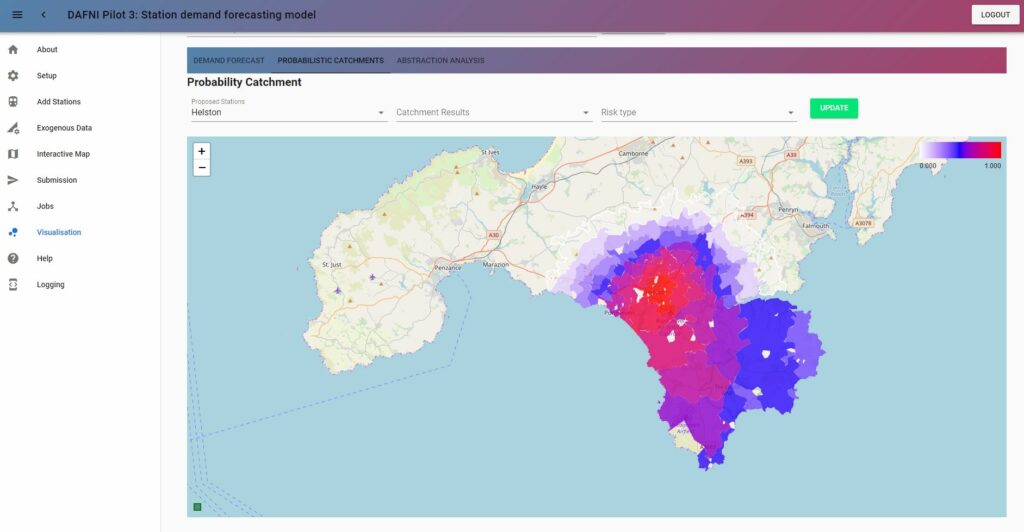The height and width of the screenshot is (532, 1024).
Task: Expand the Catchment Results dropdown
Action: tap(493, 112)
